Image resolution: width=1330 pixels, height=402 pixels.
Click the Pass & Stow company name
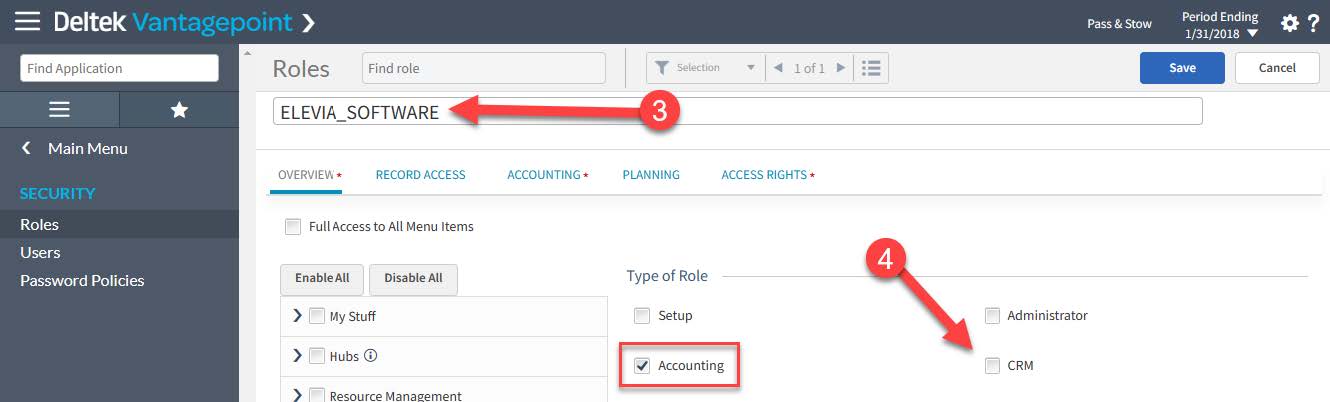click(x=1119, y=23)
